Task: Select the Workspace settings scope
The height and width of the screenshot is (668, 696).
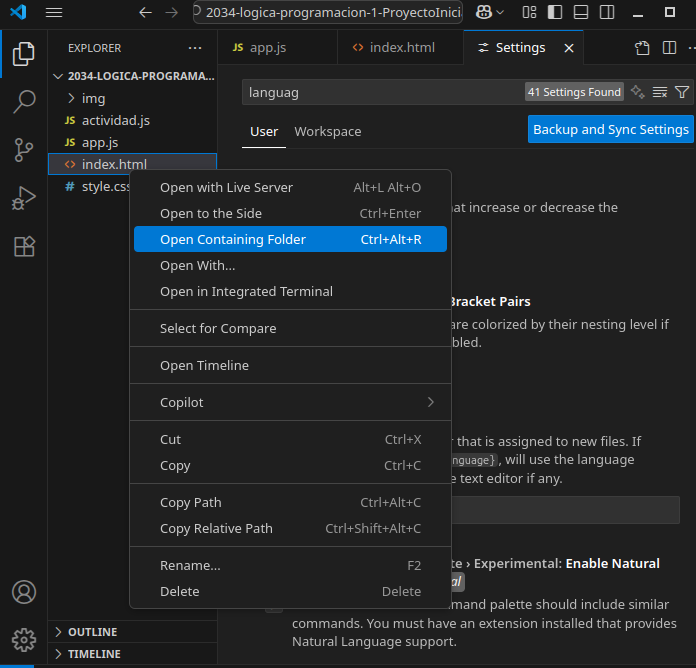Action: 328,132
